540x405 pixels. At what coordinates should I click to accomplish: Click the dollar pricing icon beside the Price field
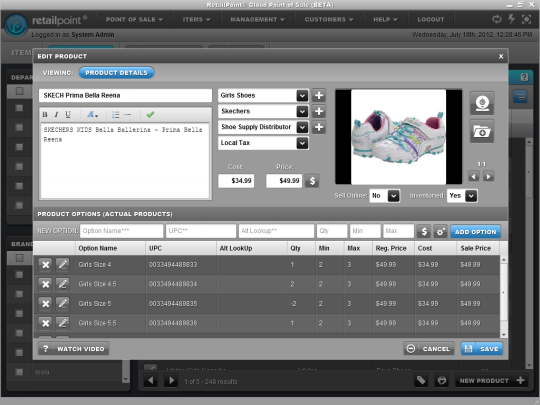(312, 181)
